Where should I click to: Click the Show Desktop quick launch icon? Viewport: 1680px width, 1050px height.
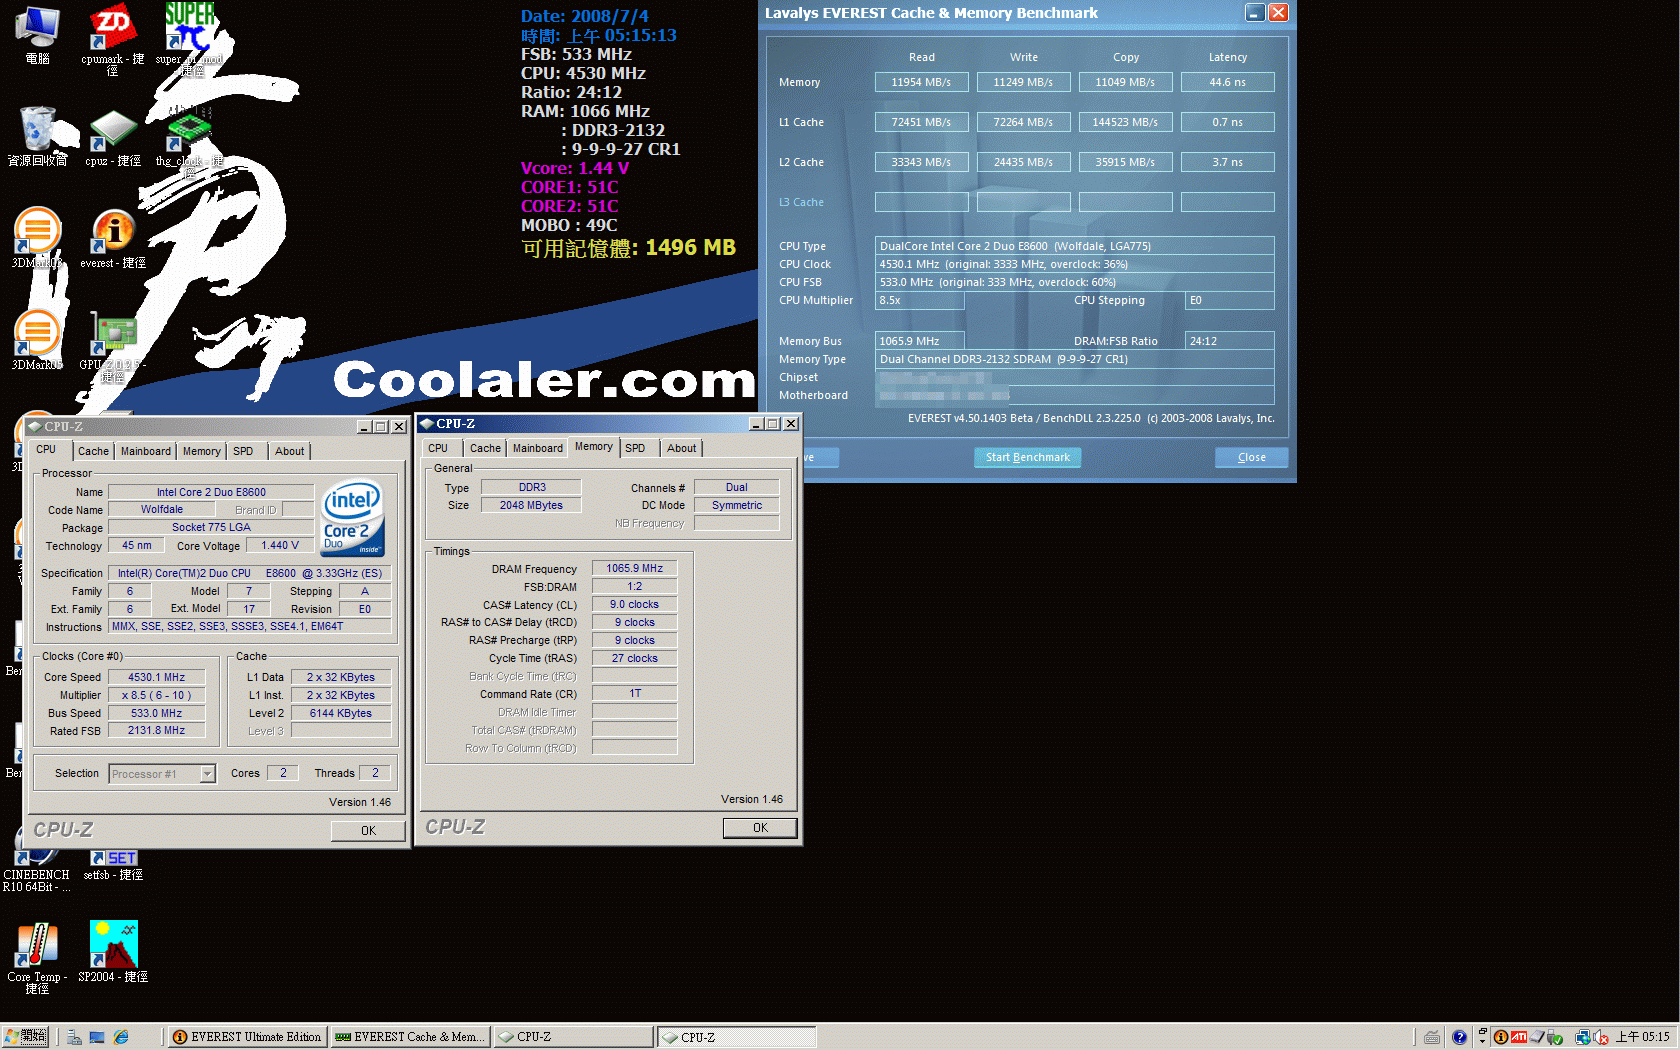coord(97,1037)
